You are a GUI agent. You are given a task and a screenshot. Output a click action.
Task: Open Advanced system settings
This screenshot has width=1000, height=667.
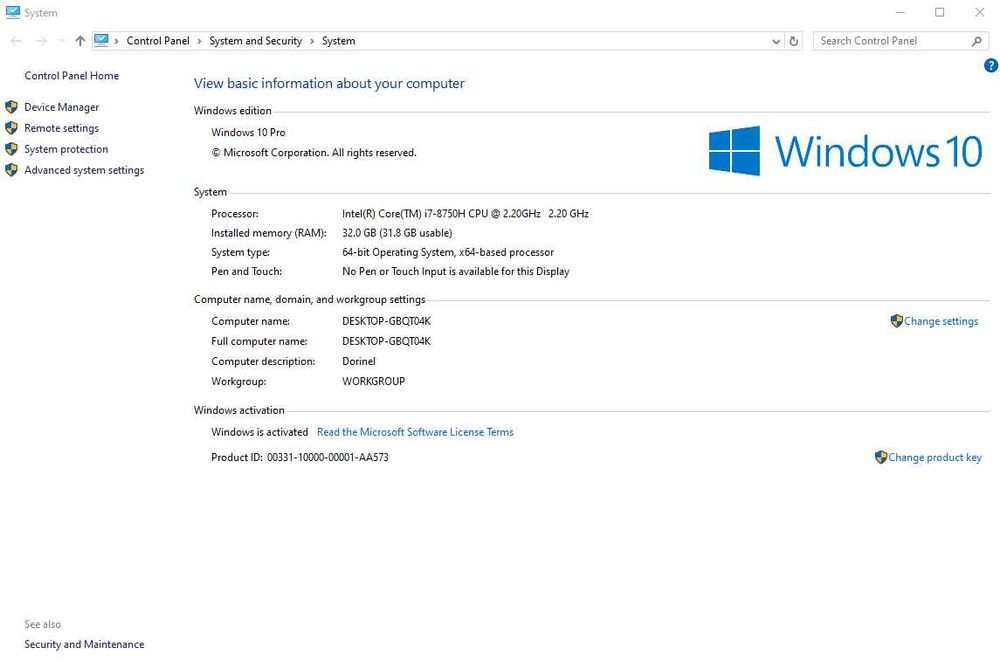pyautogui.click(x=84, y=170)
